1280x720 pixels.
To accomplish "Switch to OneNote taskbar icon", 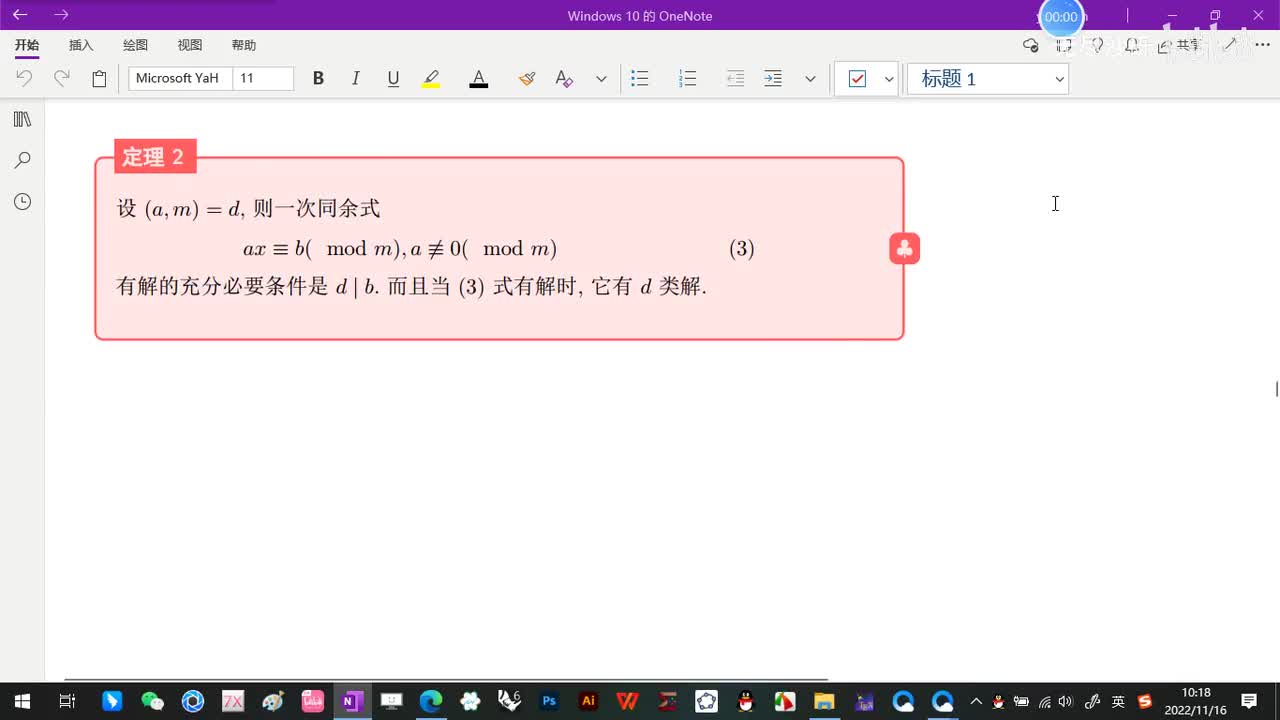I will point(351,702).
